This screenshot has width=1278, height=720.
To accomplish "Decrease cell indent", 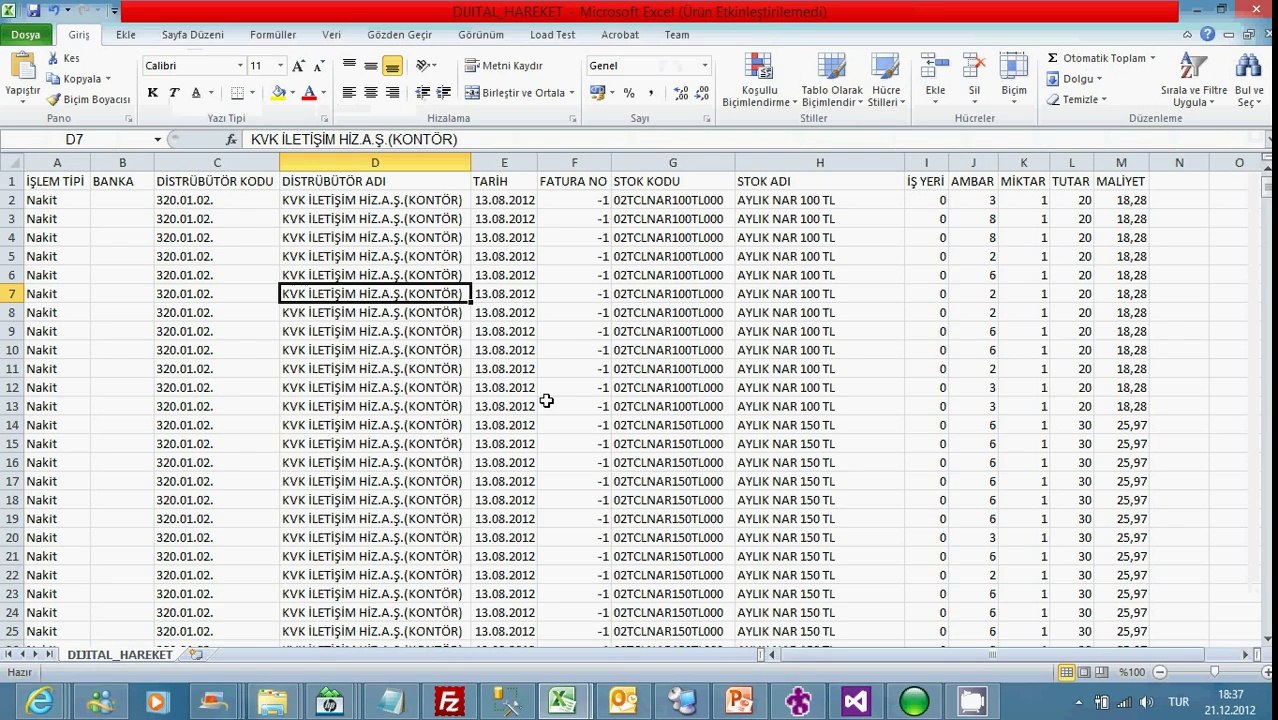I will [423, 92].
